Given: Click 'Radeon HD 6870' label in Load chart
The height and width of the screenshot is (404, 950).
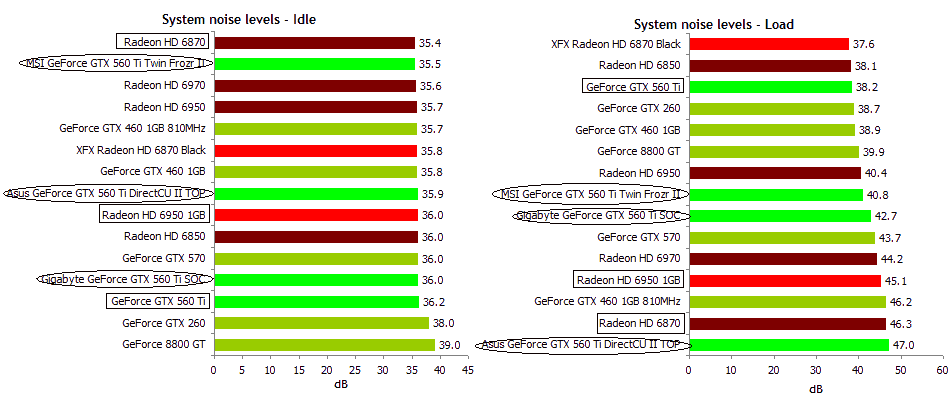Looking at the screenshot, I should 640,323.
